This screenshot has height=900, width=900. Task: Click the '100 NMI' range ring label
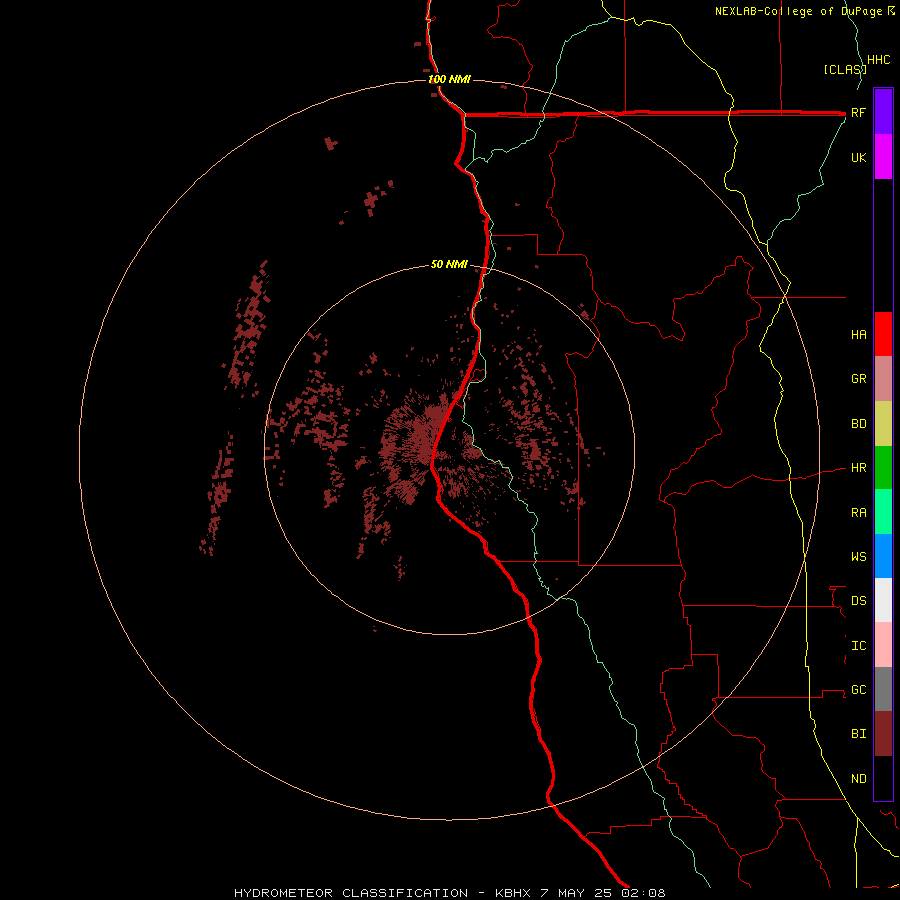click(449, 79)
